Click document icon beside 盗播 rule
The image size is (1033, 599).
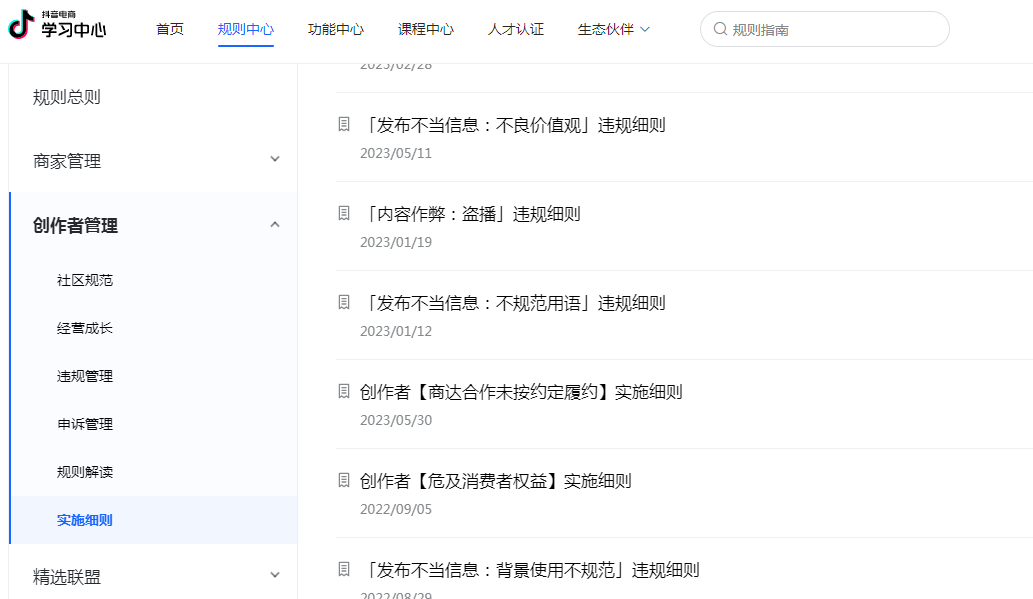click(x=344, y=214)
